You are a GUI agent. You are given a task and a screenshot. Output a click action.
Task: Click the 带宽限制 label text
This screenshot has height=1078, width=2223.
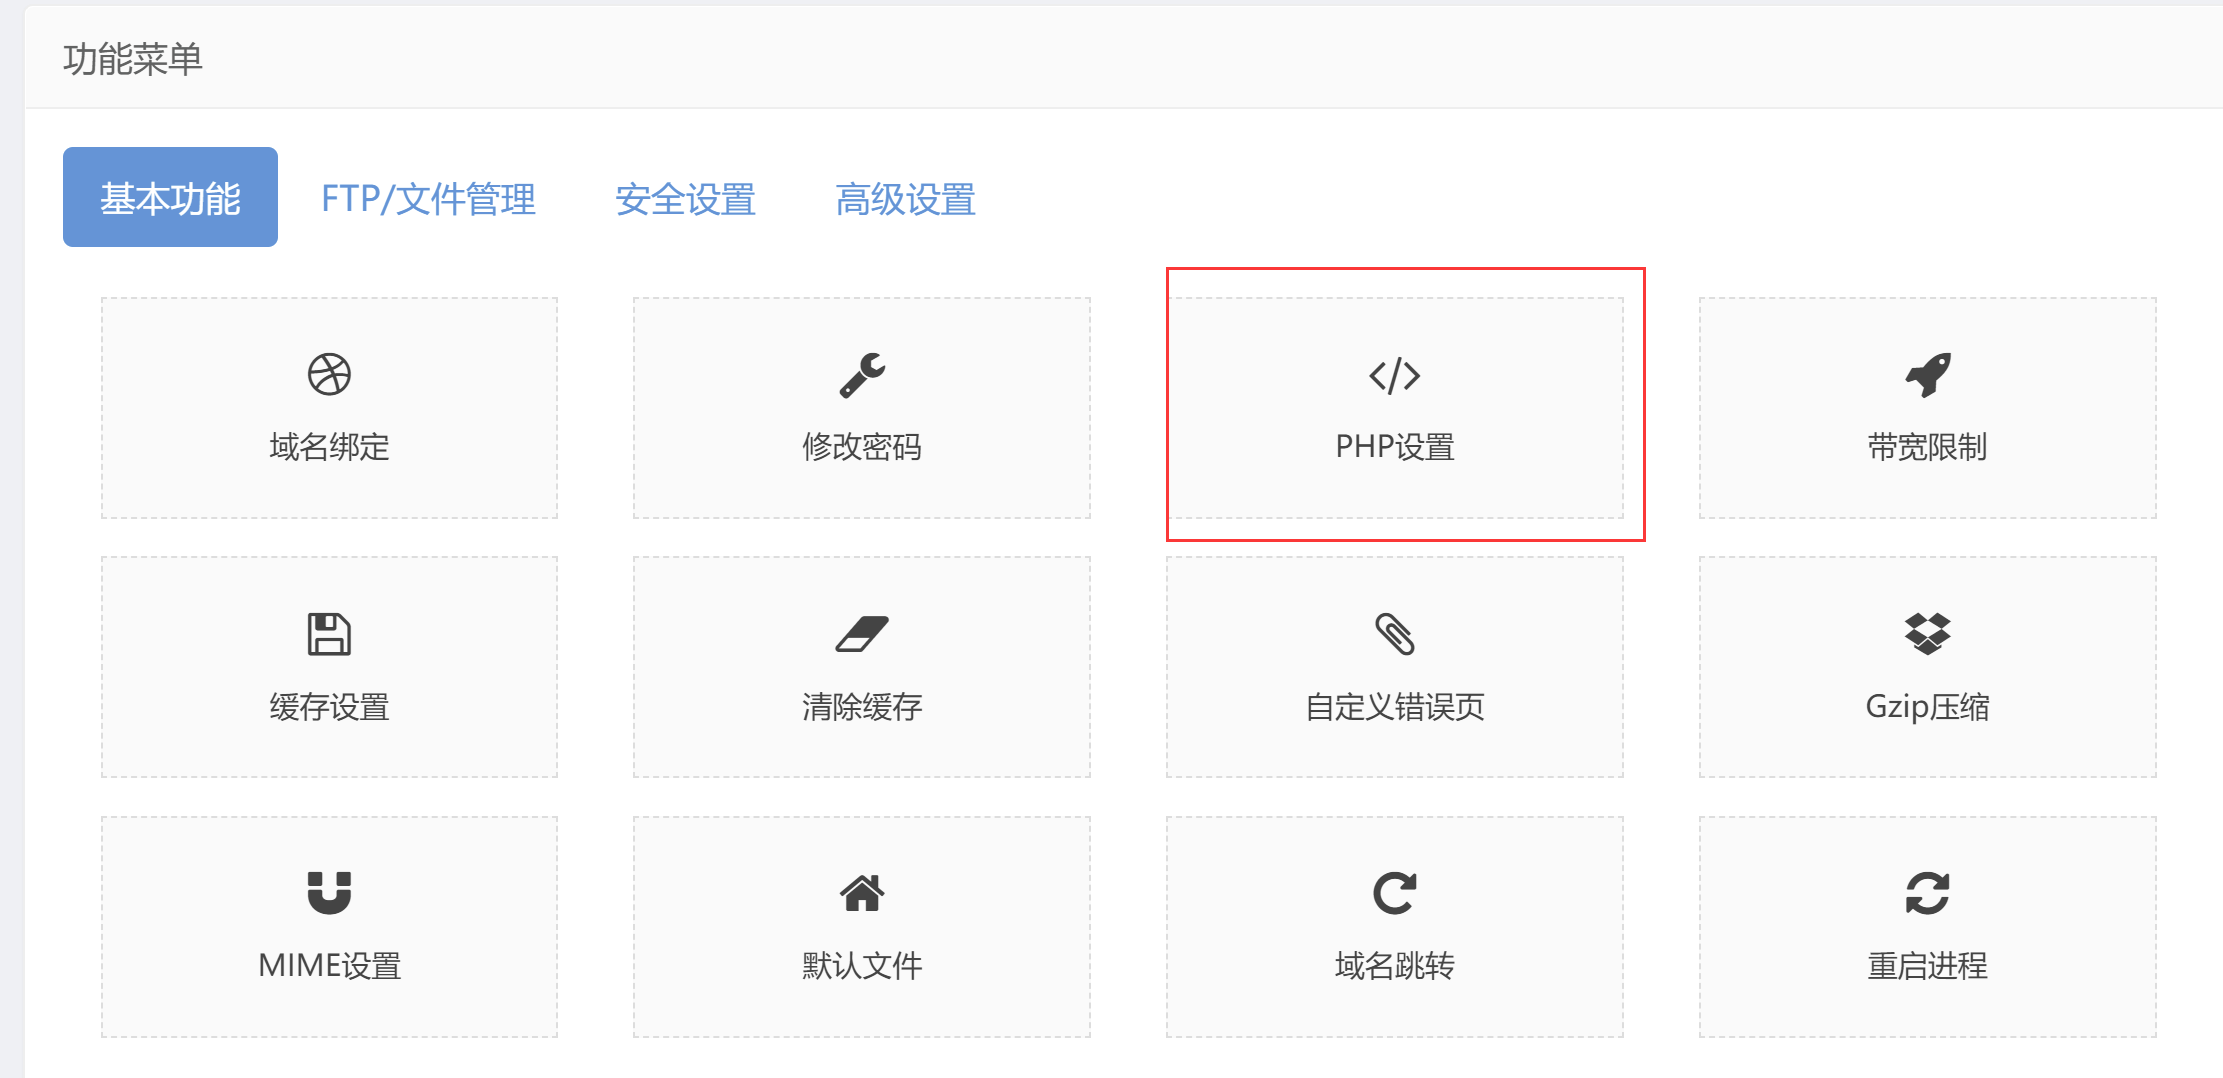(x=1928, y=446)
